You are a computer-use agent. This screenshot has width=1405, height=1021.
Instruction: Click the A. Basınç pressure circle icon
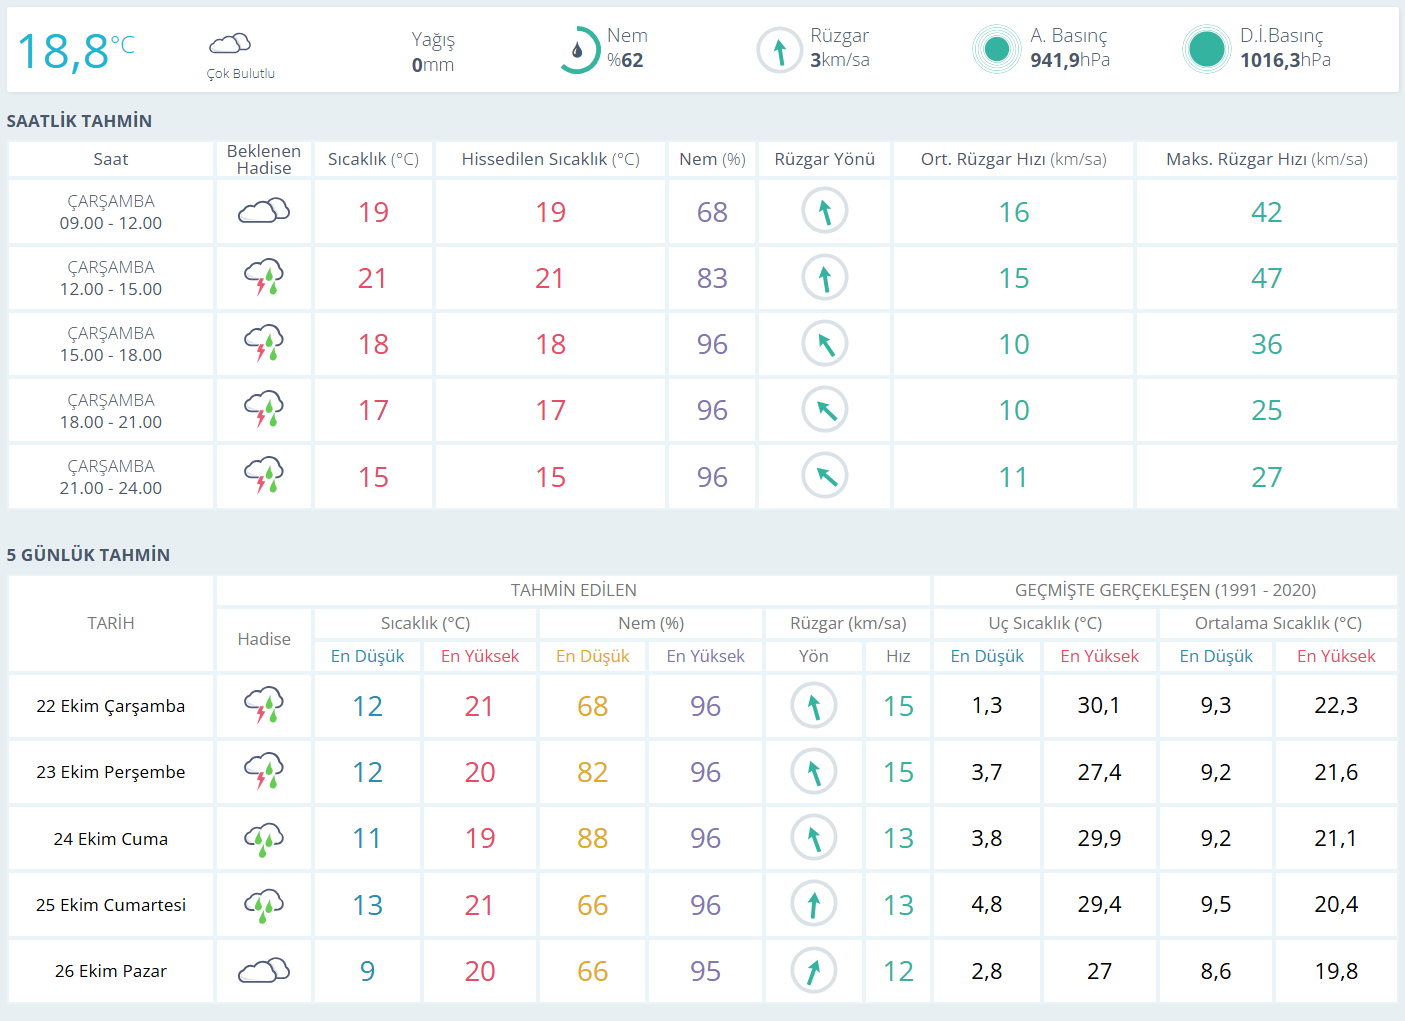point(996,49)
